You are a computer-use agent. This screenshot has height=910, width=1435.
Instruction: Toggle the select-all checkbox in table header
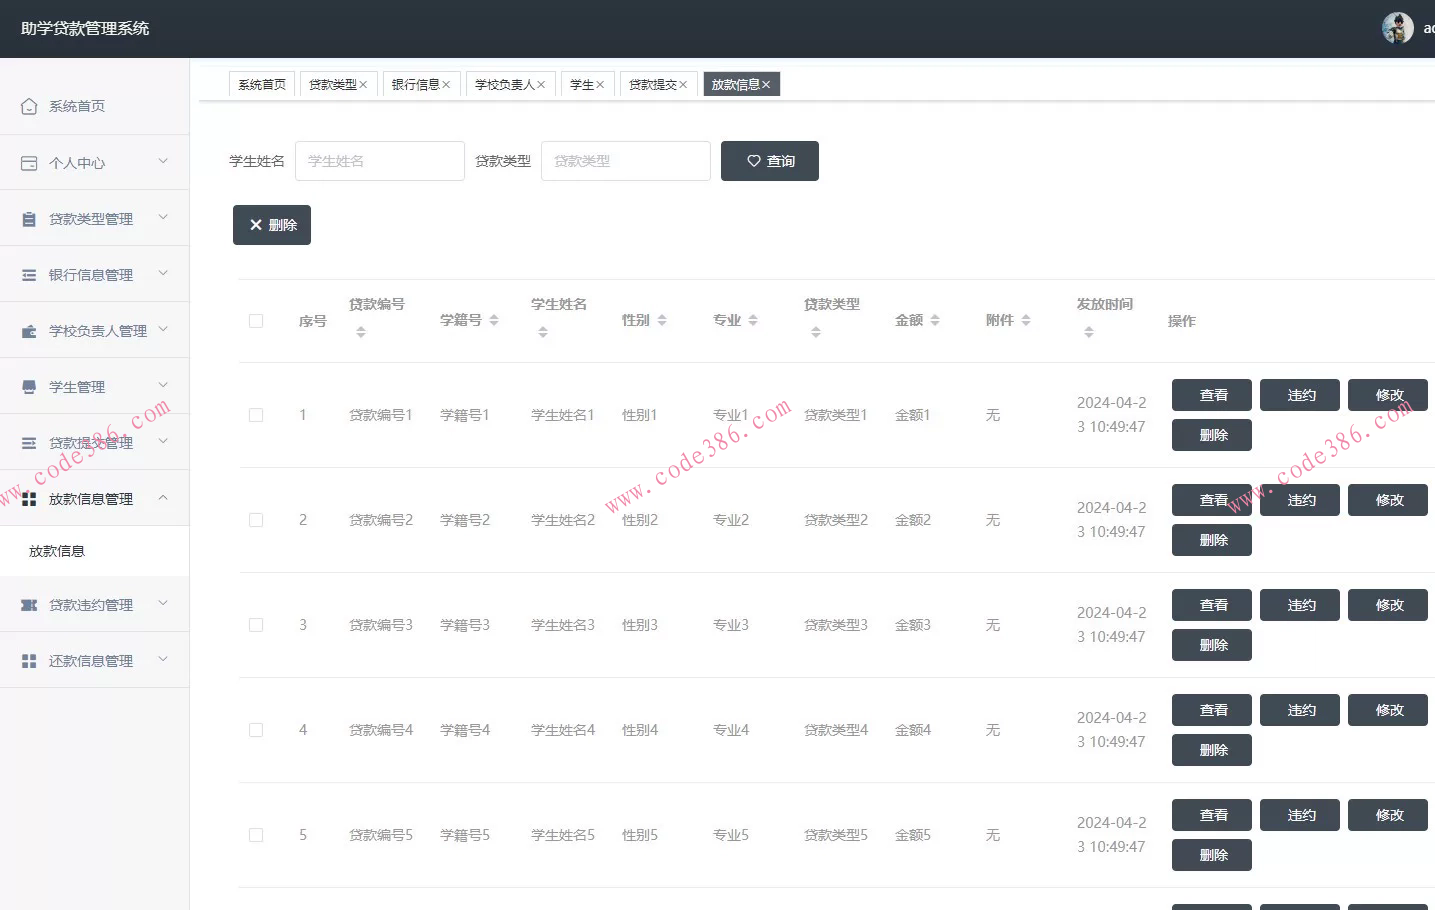255,320
